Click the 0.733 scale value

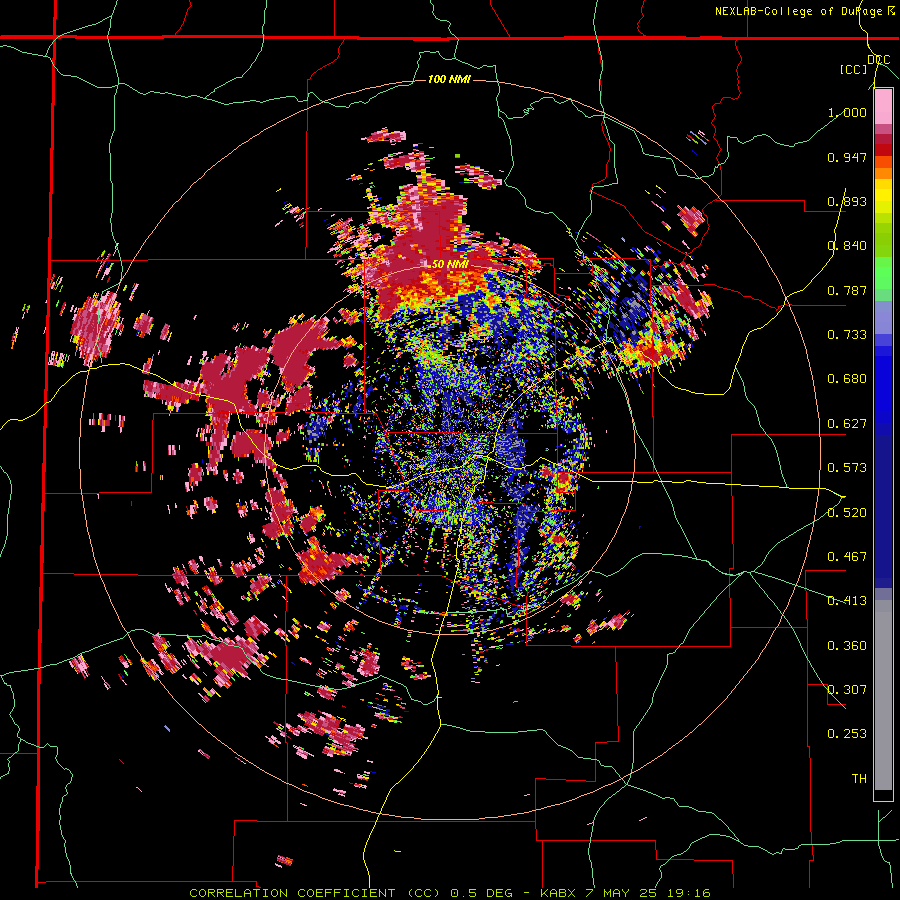847,335
